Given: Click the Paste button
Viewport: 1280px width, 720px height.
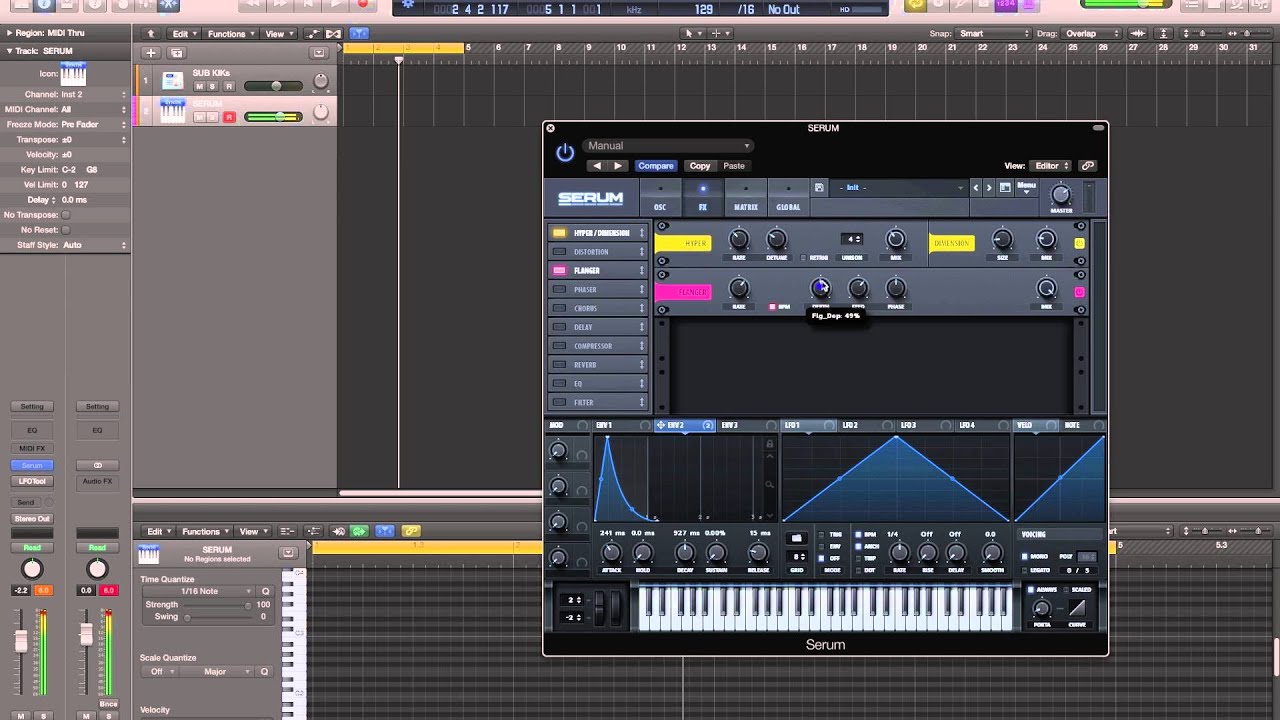Looking at the screenshot, I should (x=734, y=166).
